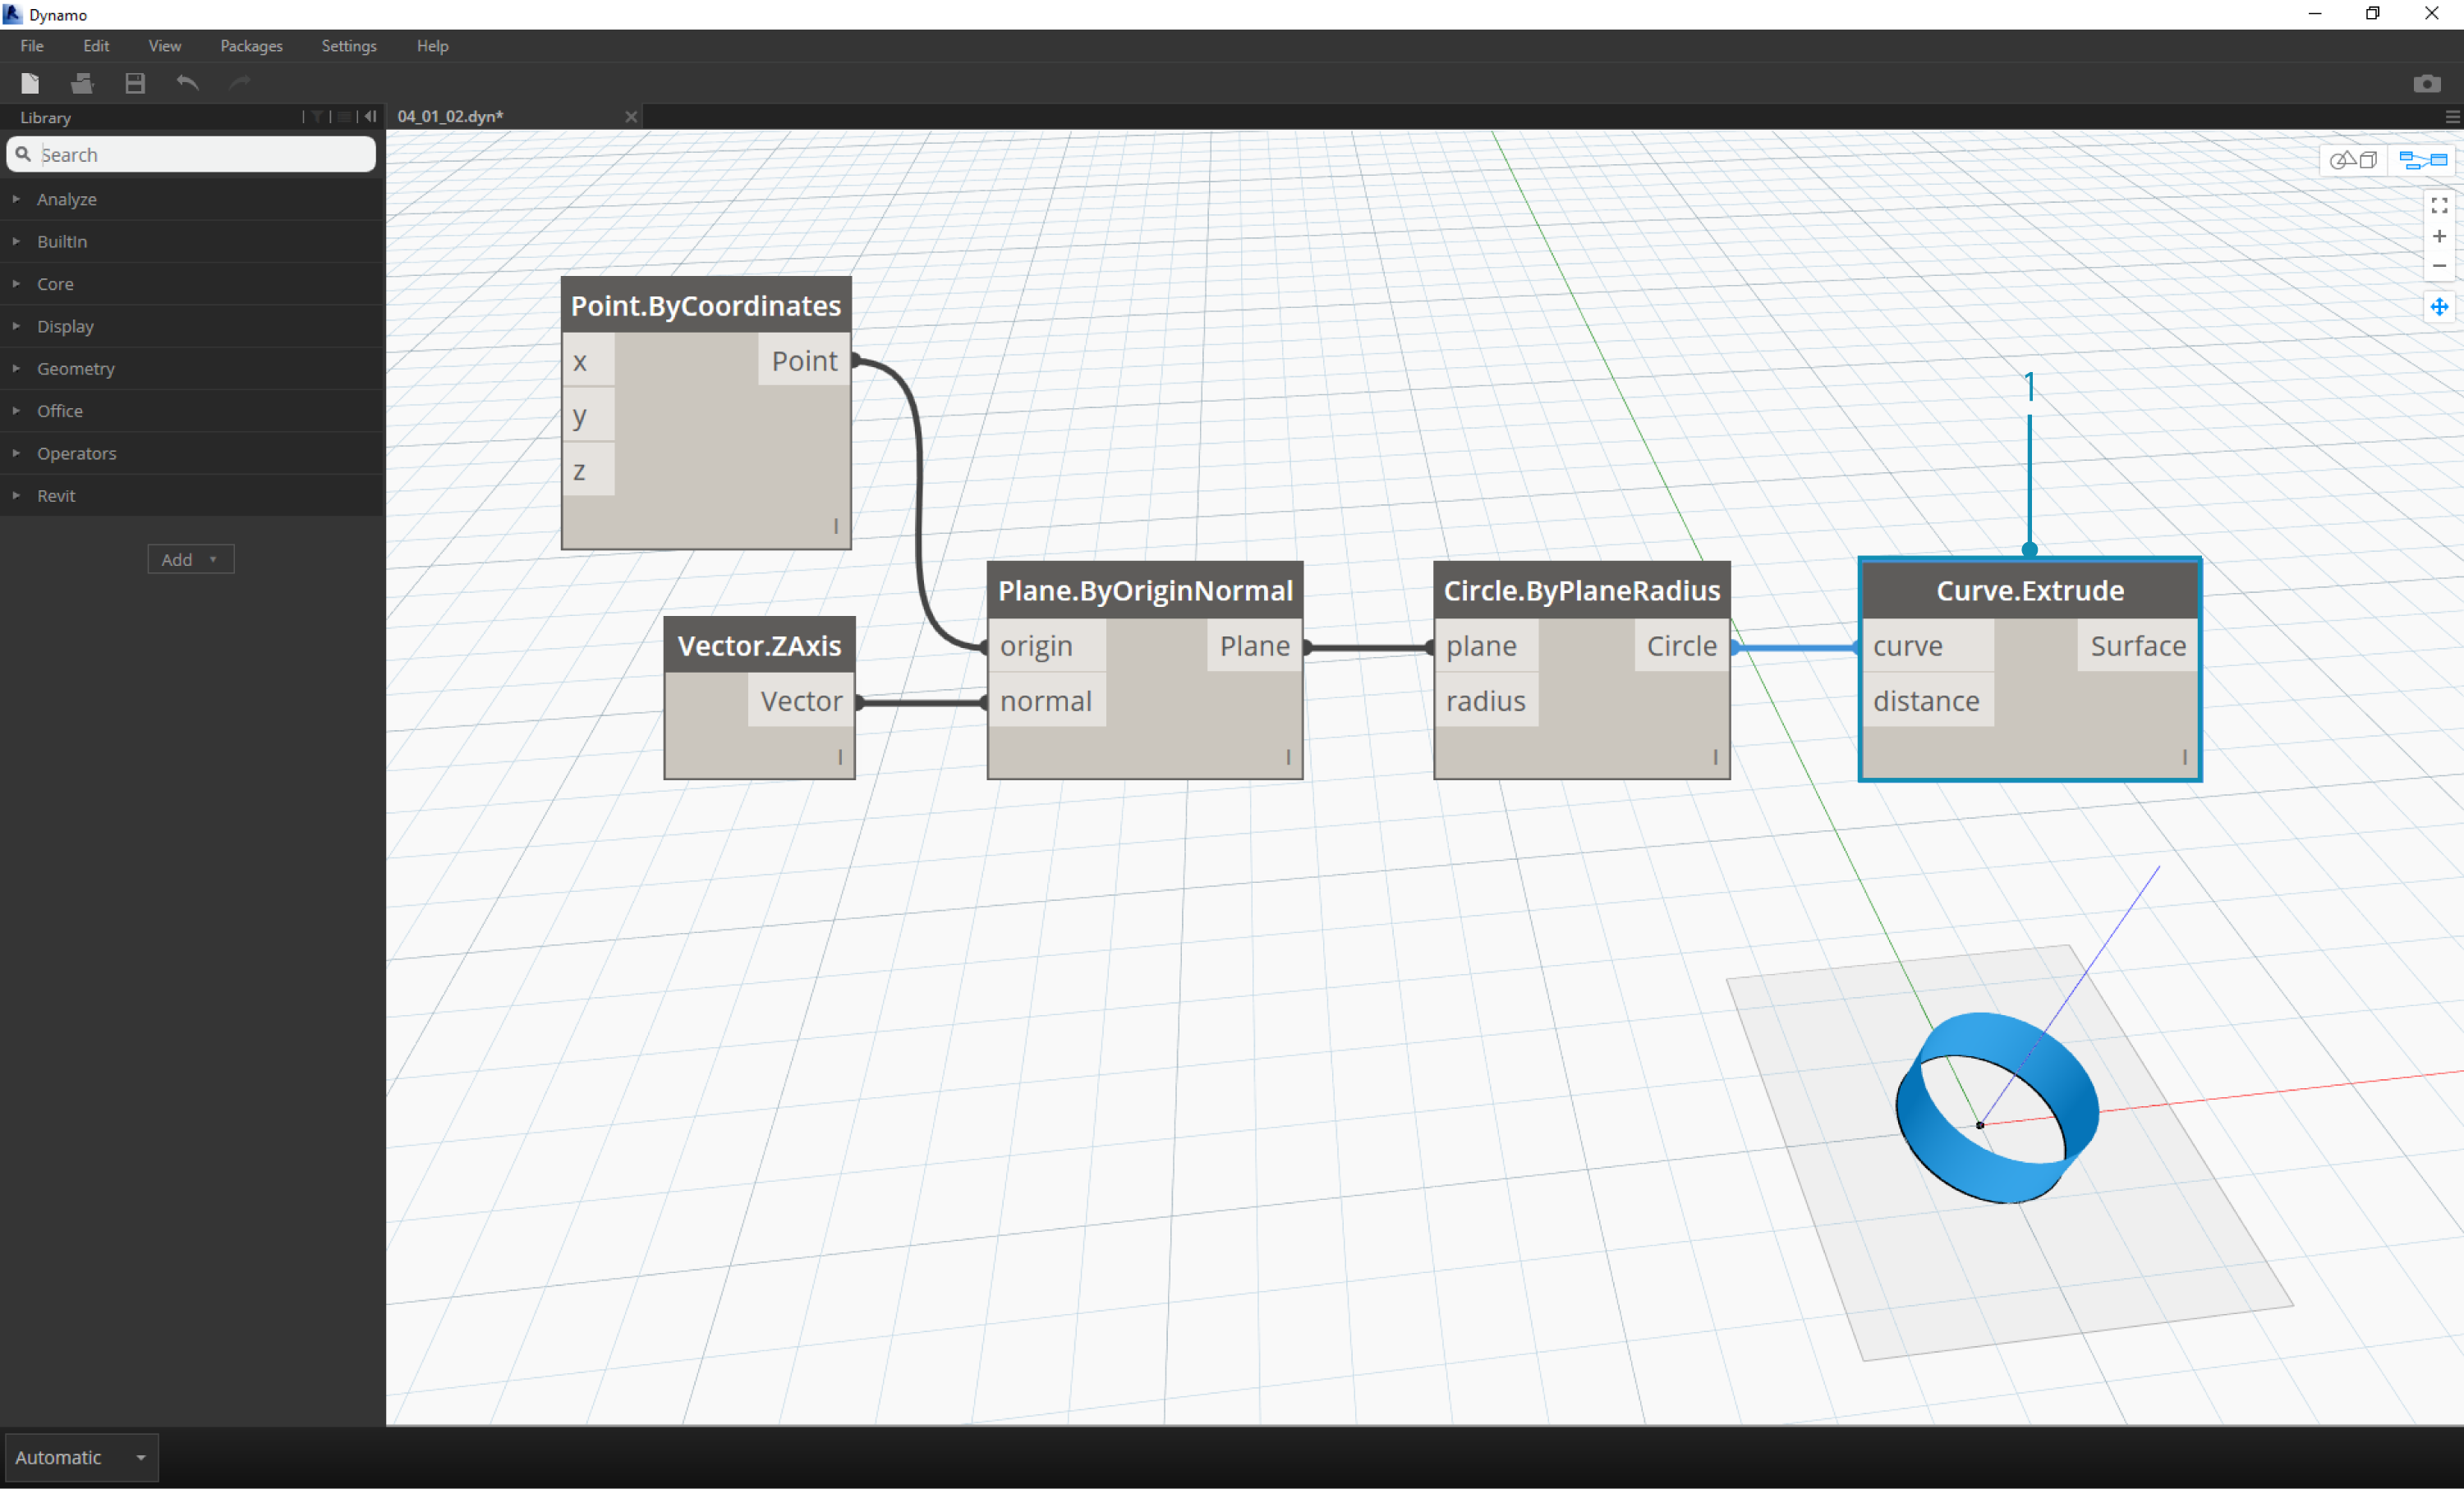Expand the Revit library category
Viewport: 2464px width, 1489px height.
tap(192, 495)
